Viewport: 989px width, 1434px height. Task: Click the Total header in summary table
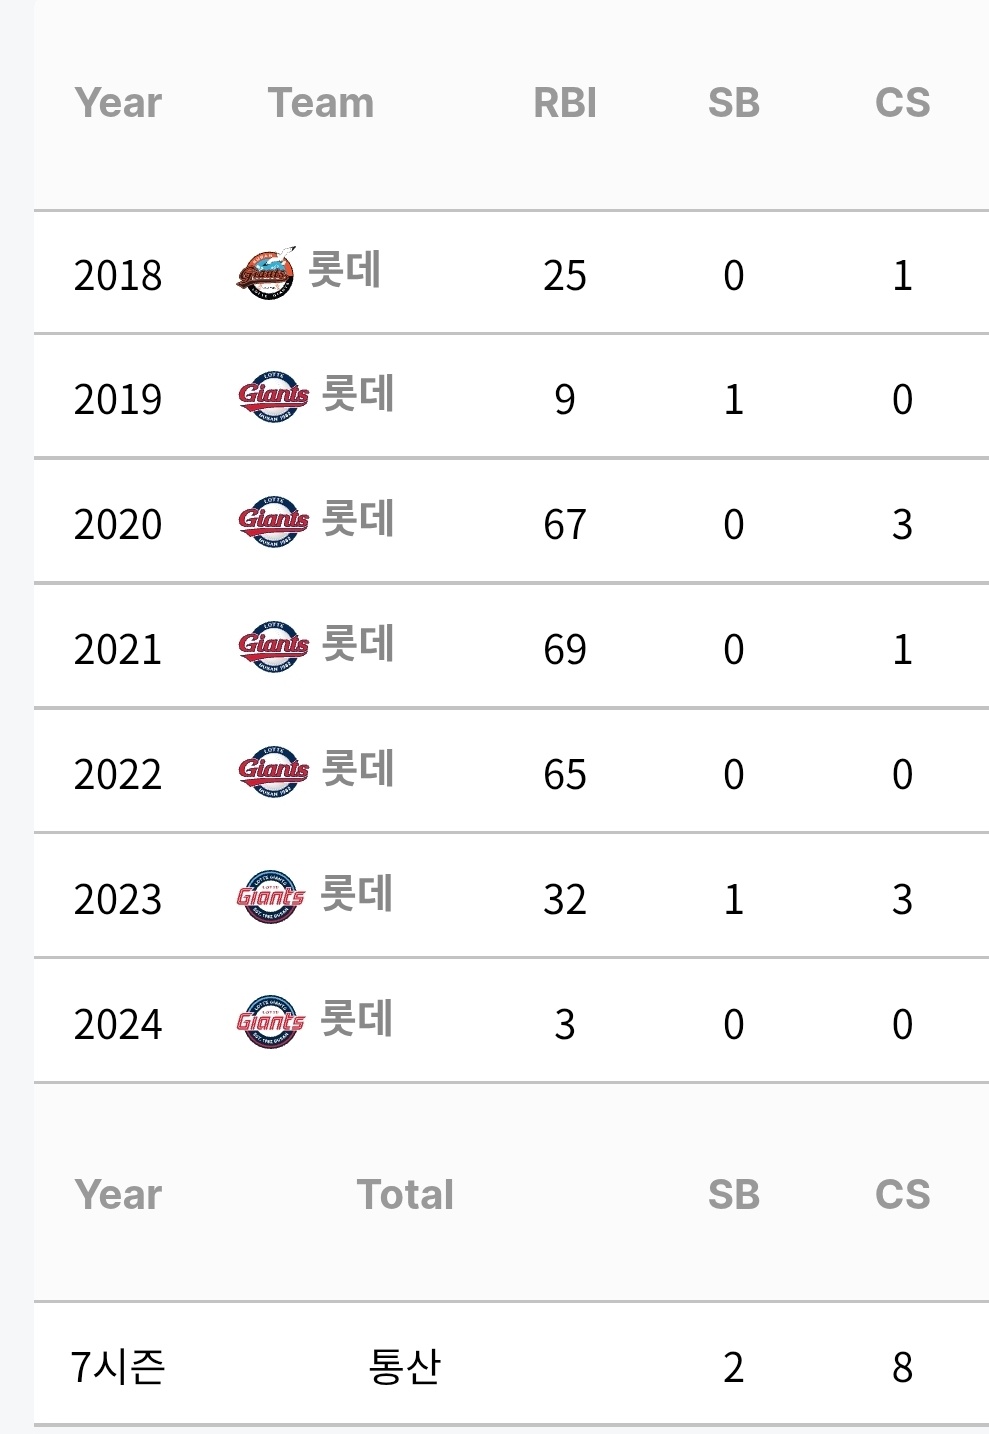pyautogui.click(x=405, y=1195)
